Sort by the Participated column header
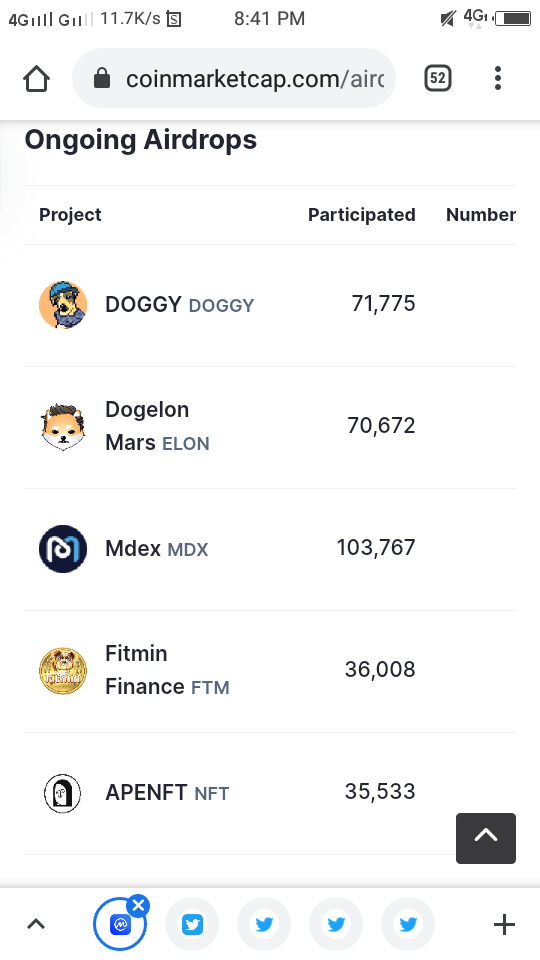 pyautogui.click(x=361, y=215)
